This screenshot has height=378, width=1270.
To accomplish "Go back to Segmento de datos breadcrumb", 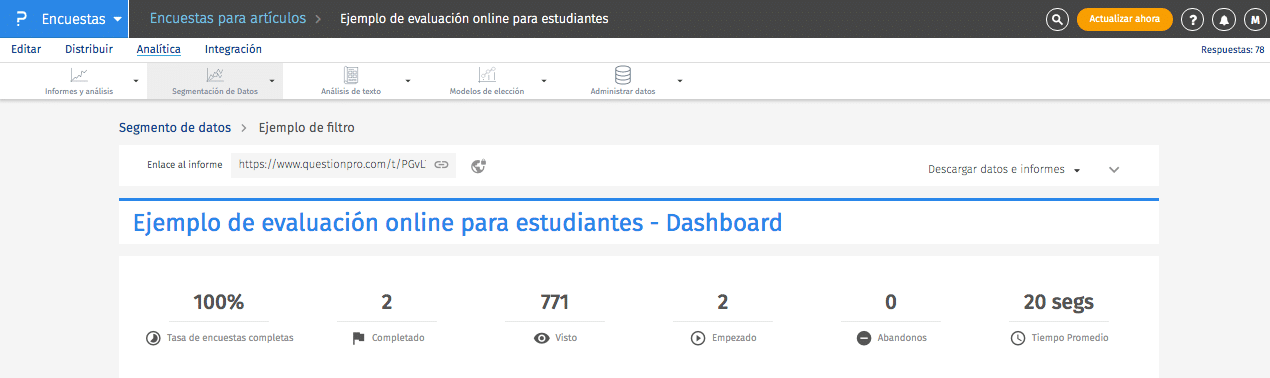I will pyautogui.click(x=175, y=128).
